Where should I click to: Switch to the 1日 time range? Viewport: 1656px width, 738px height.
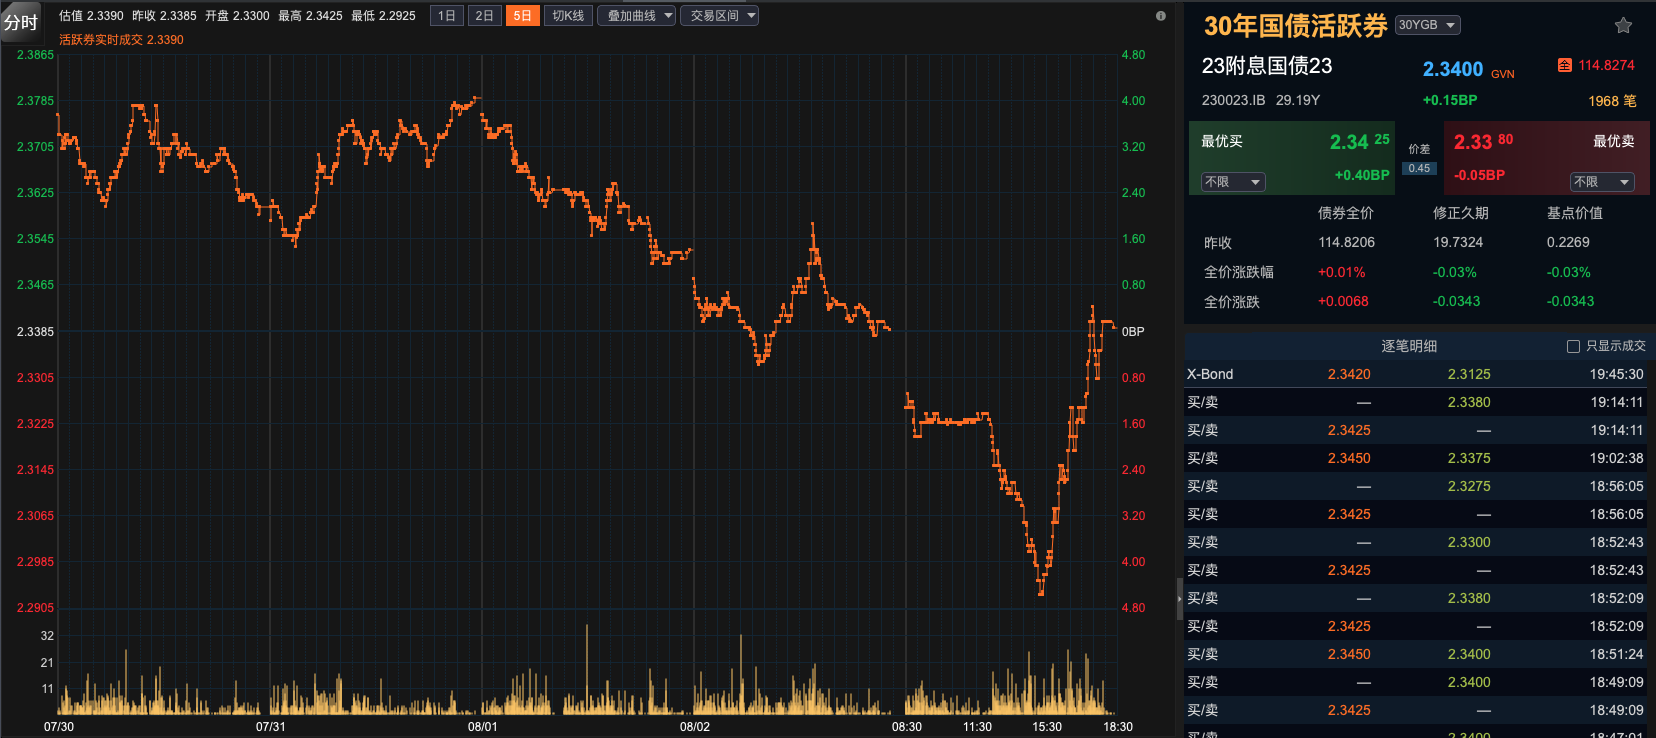tap(446, 16)
